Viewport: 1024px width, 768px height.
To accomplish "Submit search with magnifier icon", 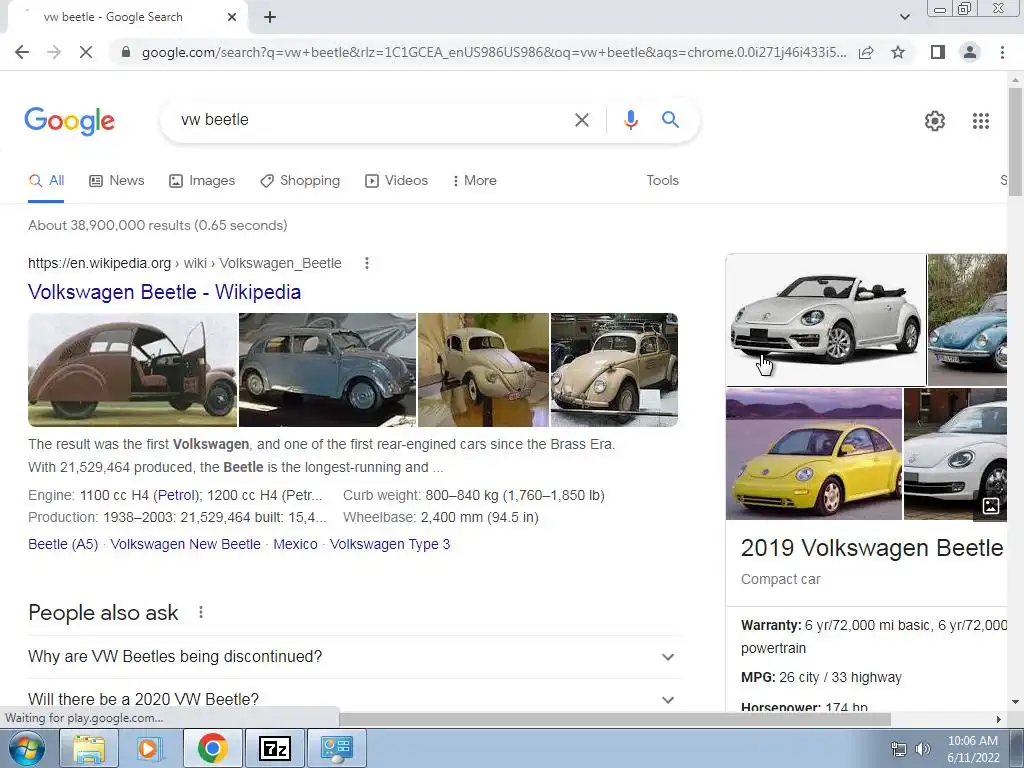I will (x=670, y=120).
